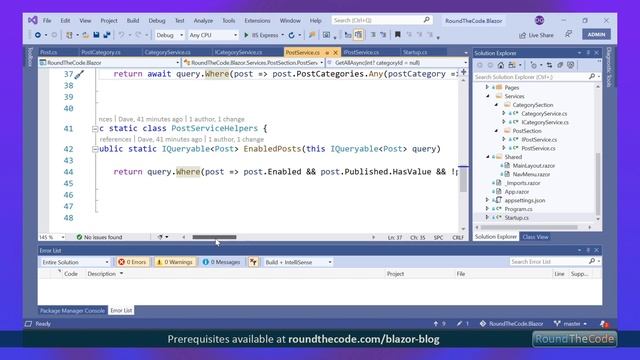The width and height of the screenshot is (640, 360).
Task: Click the Open File folder icon
Action: tap(86, 35)
